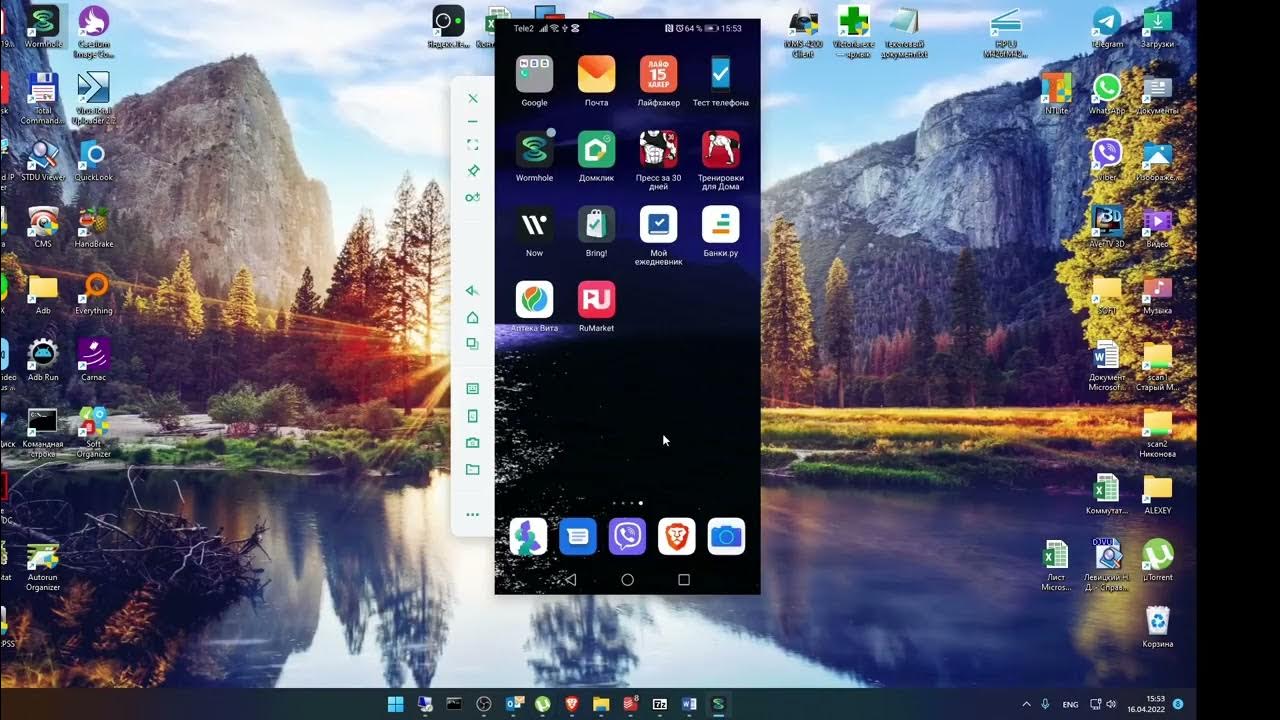The image size is (1280, 720).
Task: Switch the ENG input language
Action: [x=1070, y=704]
